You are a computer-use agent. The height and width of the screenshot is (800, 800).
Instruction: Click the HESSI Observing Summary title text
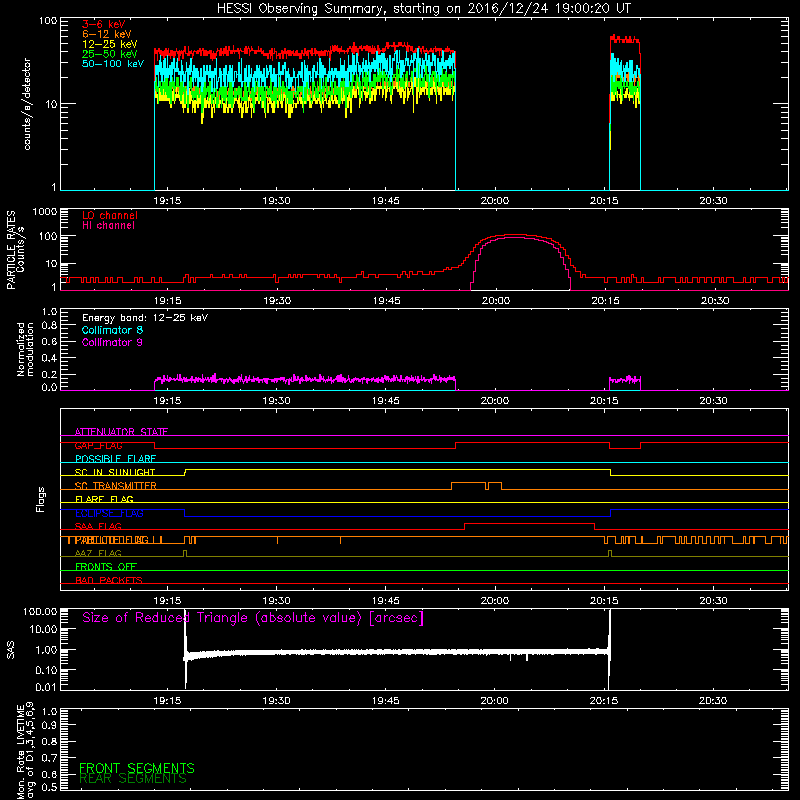coord(423,9)
